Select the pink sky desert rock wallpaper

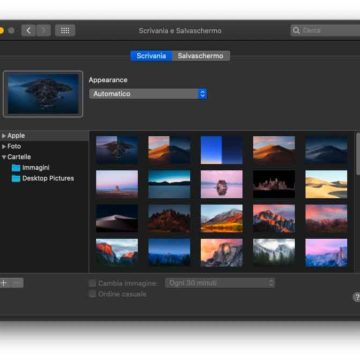click(x=117, y=184)
